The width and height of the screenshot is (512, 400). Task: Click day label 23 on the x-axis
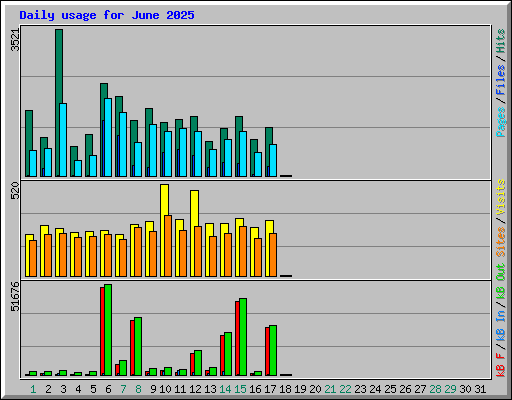(x=360, y=389)
